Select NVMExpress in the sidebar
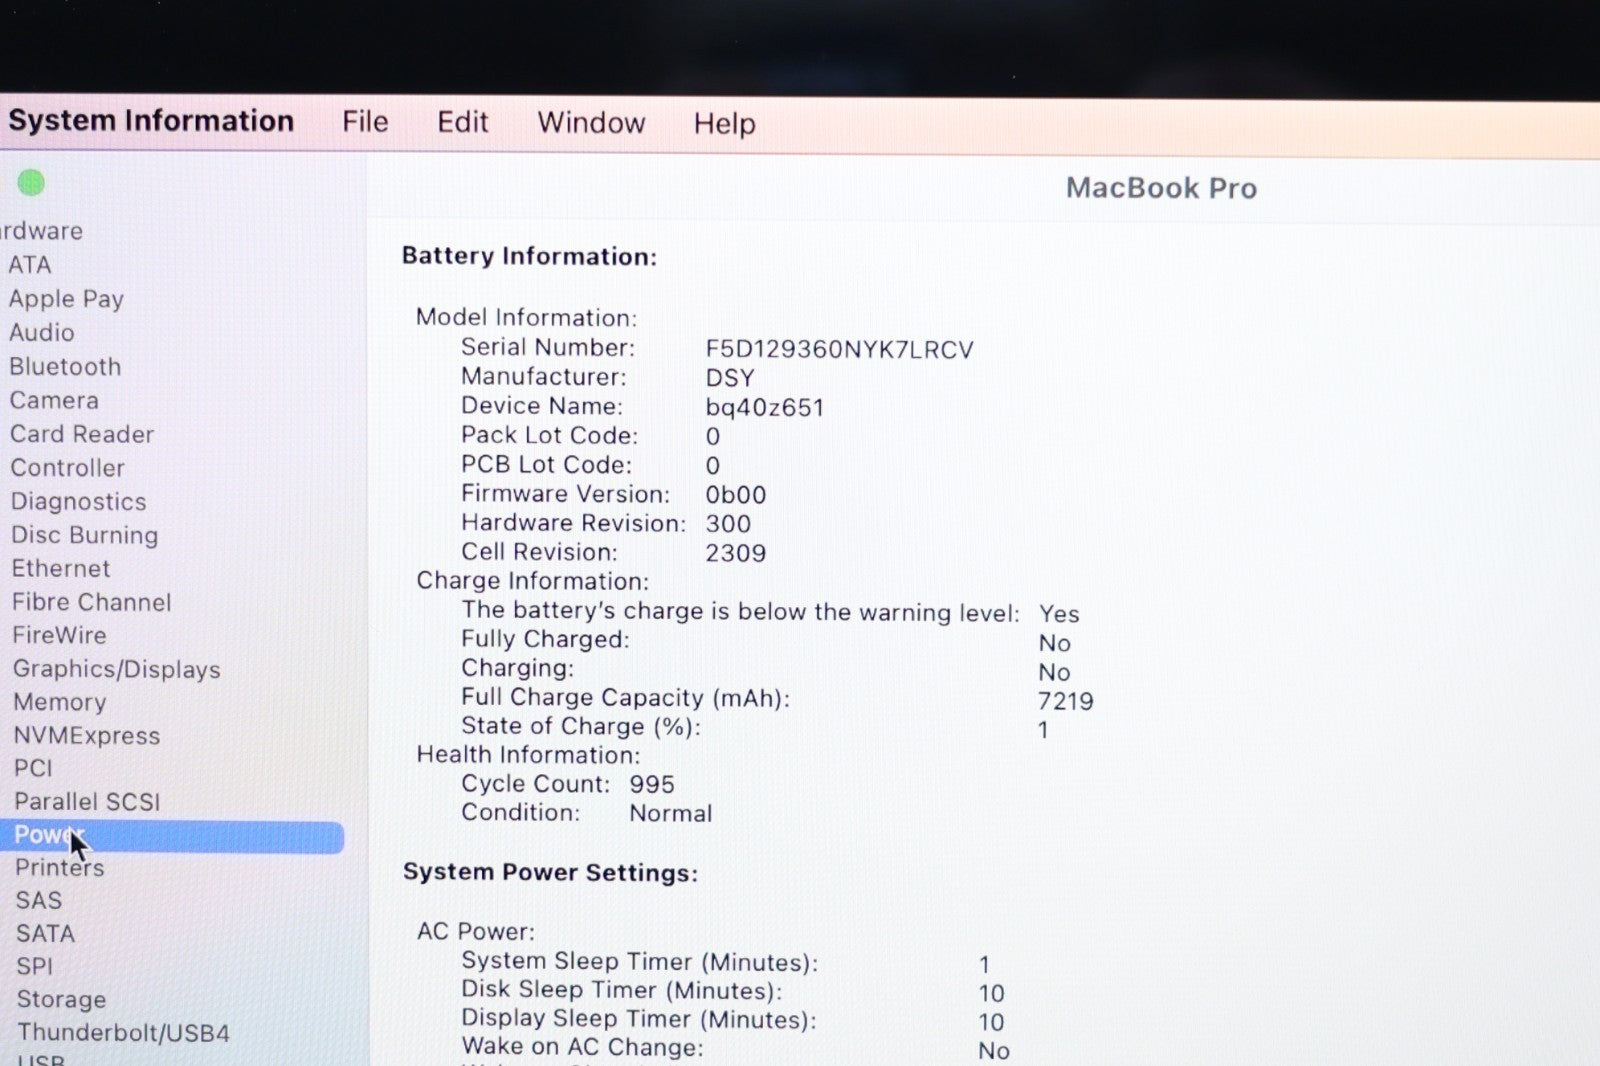Screen dimensions: 1600x1066 coord(87,735)
